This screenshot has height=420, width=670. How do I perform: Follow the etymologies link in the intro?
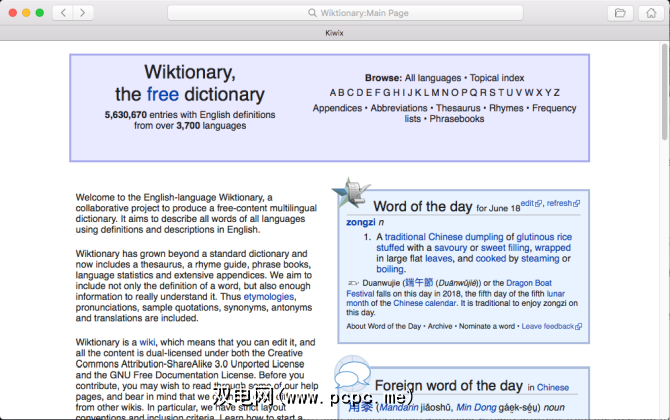pos(268,297)
